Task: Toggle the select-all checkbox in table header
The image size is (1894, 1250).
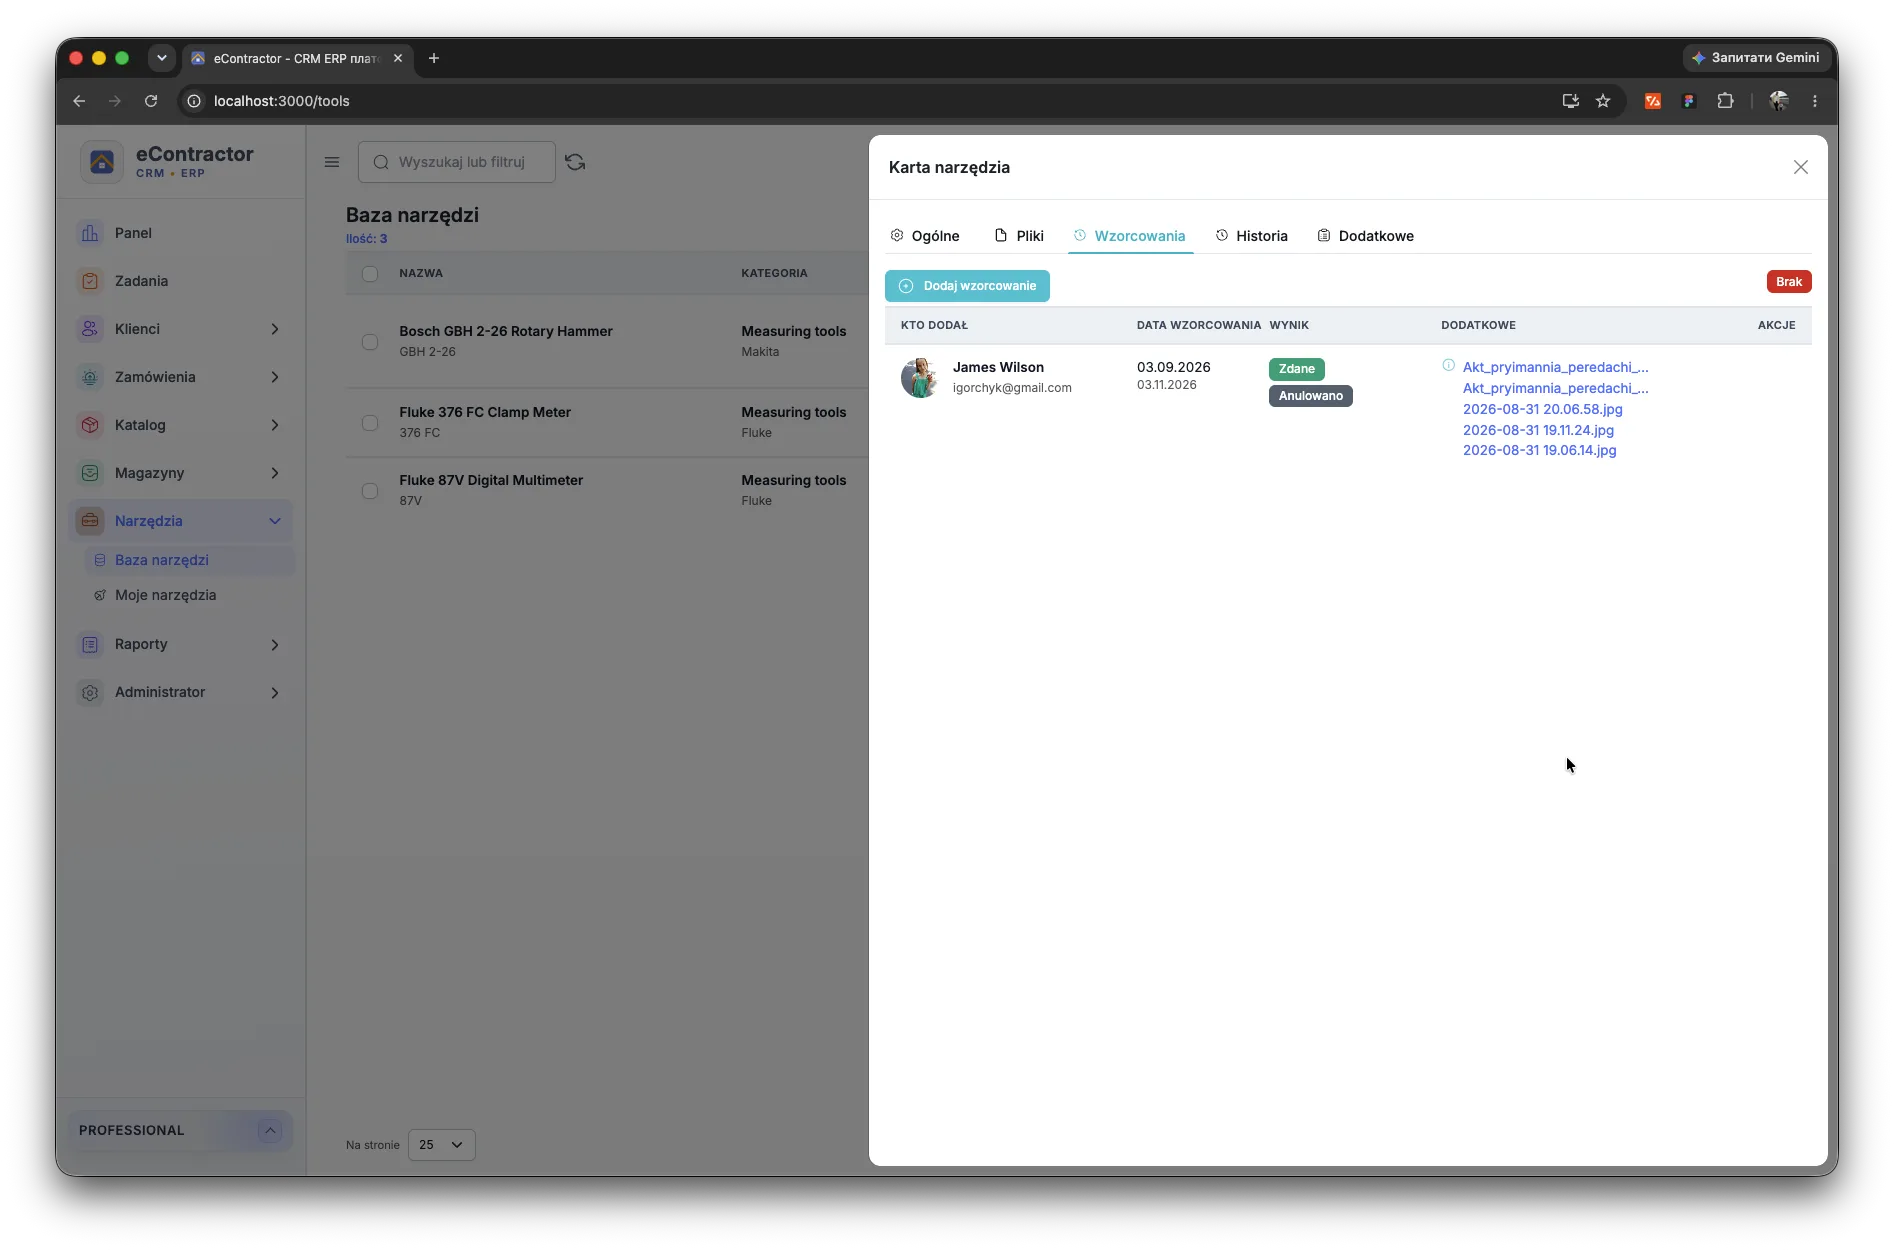Action: click(370, 274)
